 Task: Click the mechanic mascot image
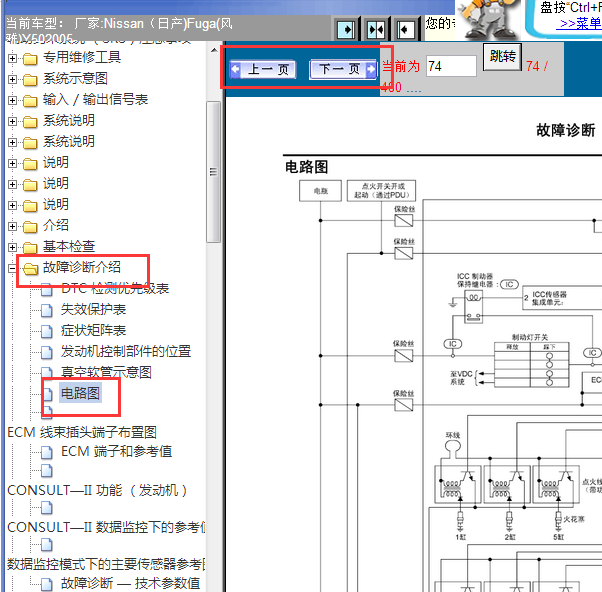(x=489, y=19)
